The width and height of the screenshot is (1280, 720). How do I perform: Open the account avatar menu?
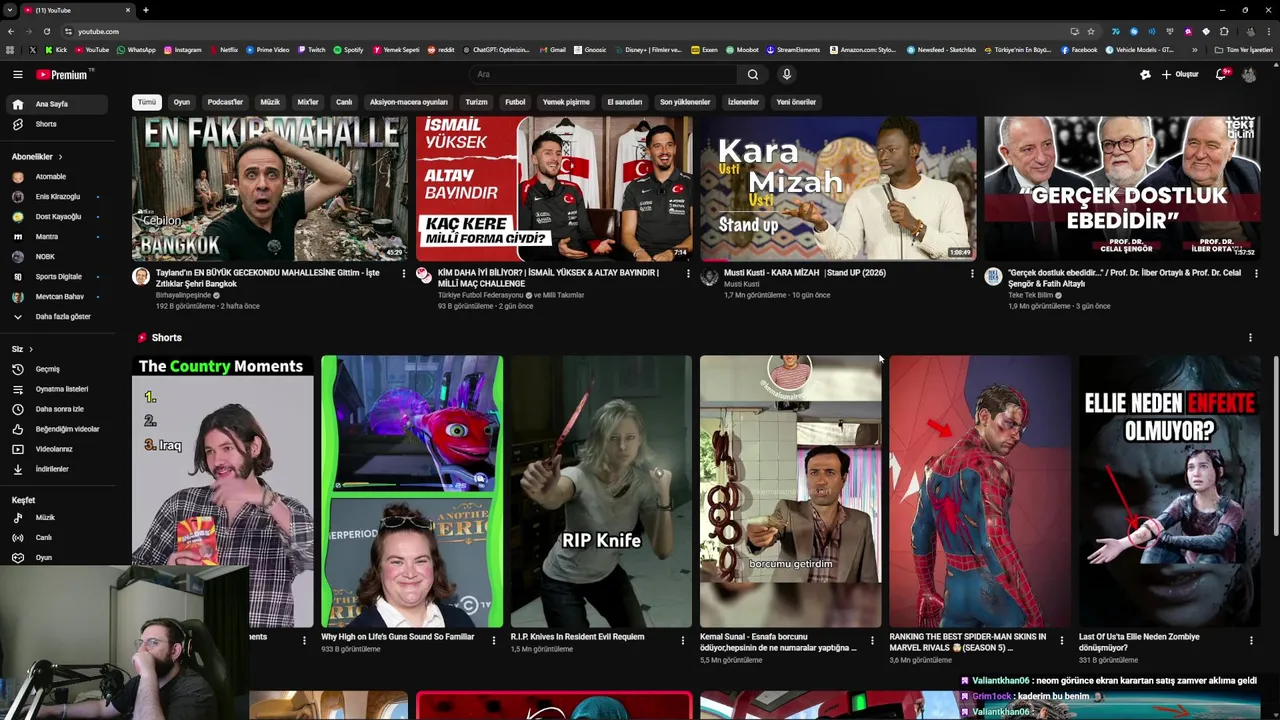[x=1249, y=74]
